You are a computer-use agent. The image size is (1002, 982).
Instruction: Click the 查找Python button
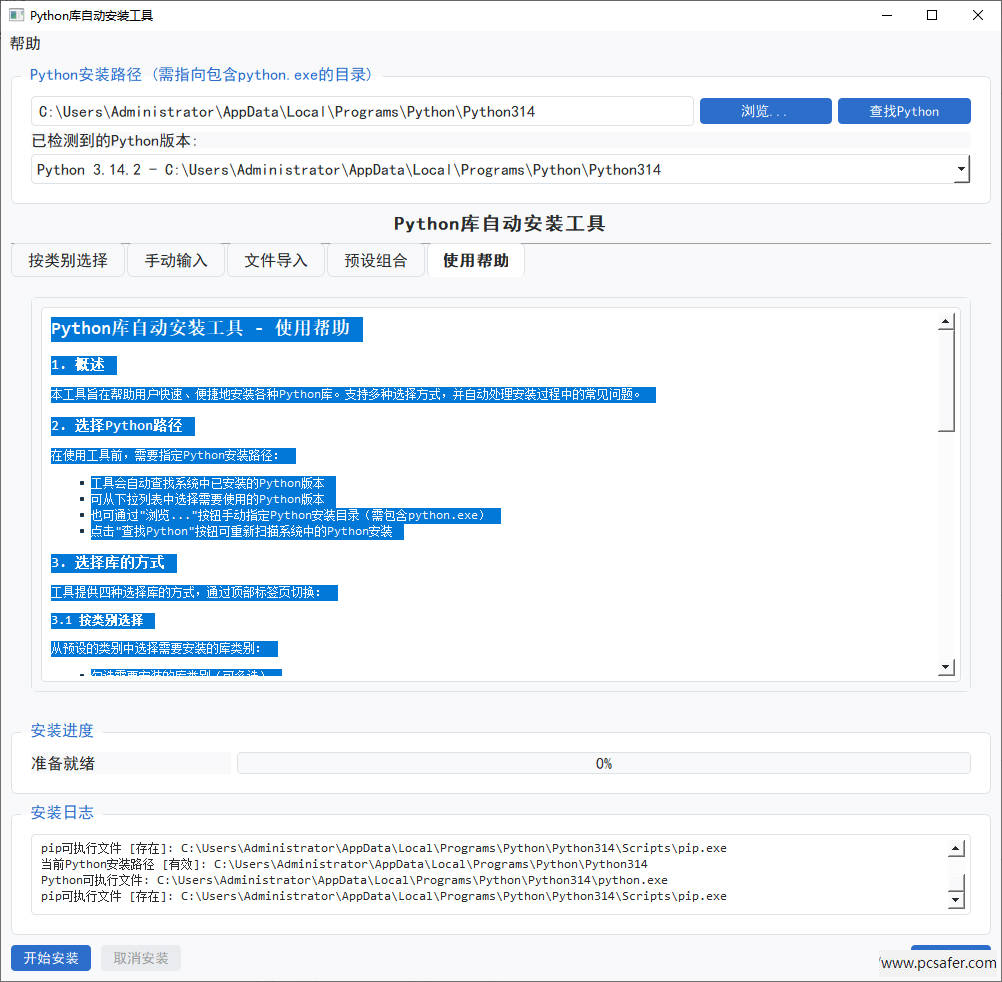tap(904, 111)
